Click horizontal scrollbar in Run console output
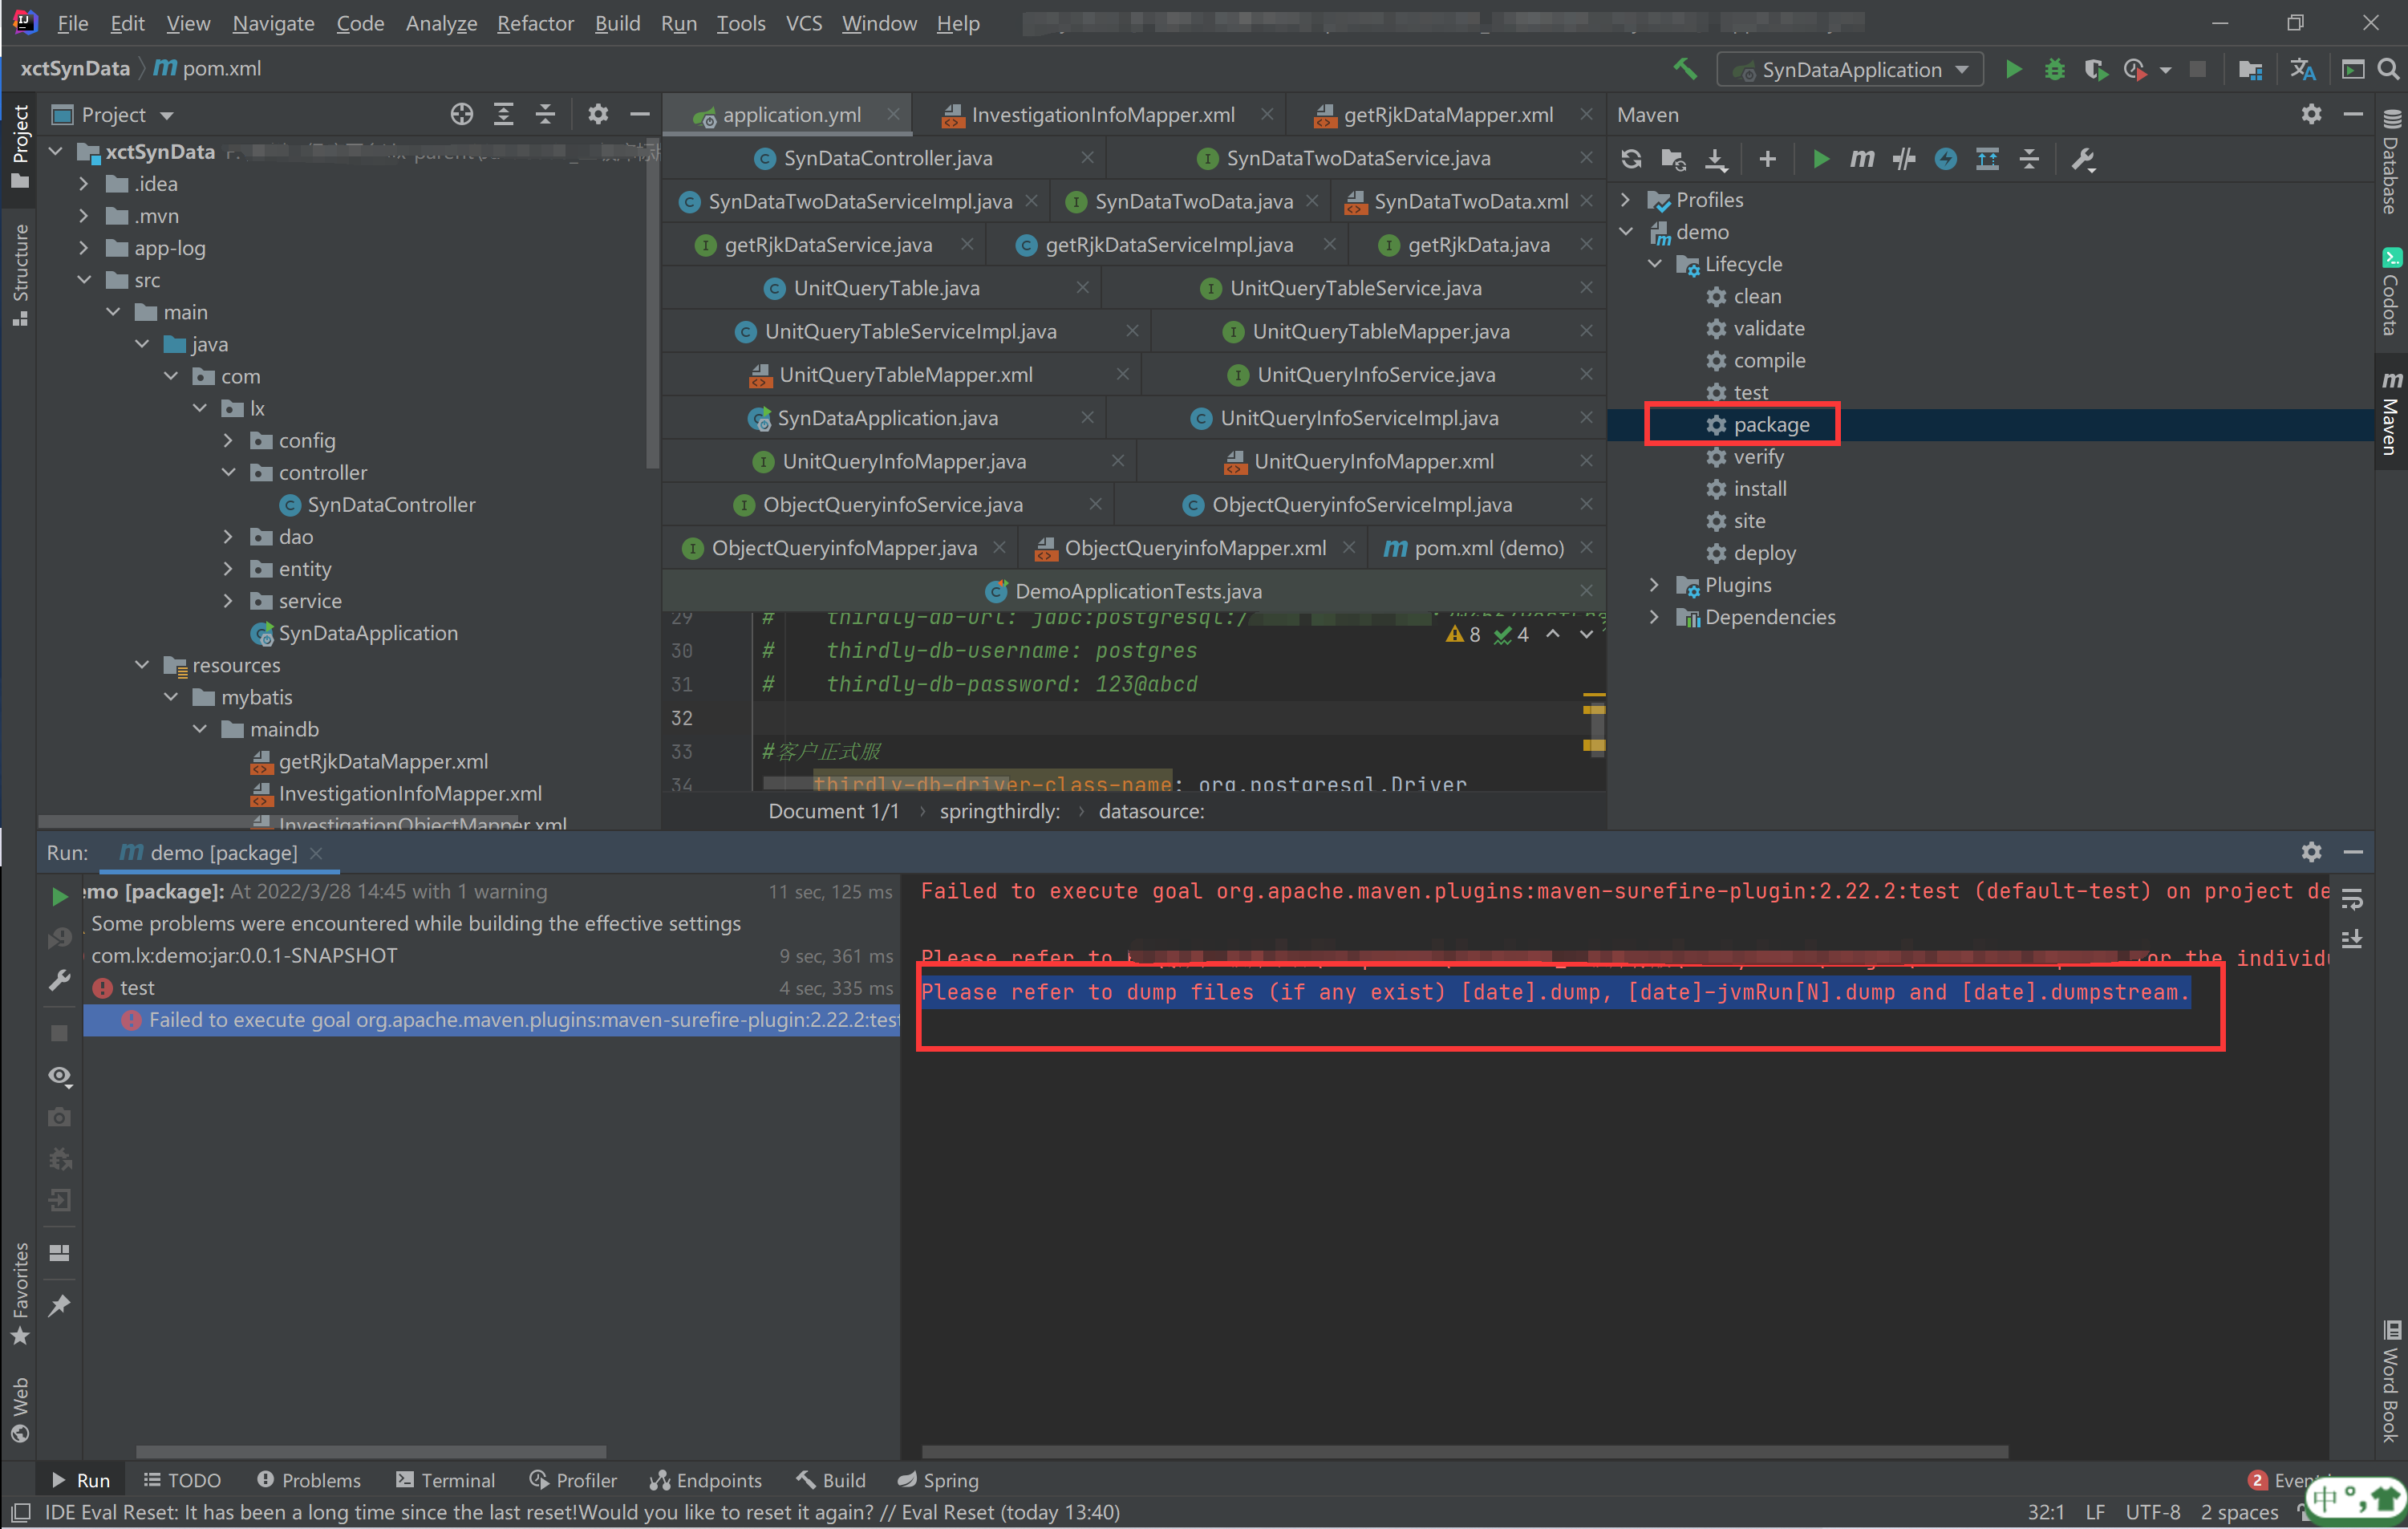This screenshot has height=1529, width=2408. coord(1464,1451)
